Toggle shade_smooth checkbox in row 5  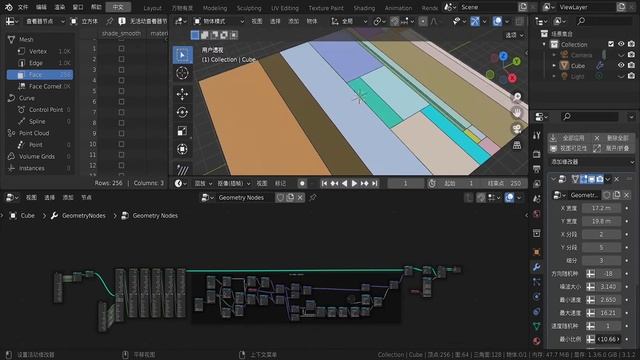click(121, 91)
